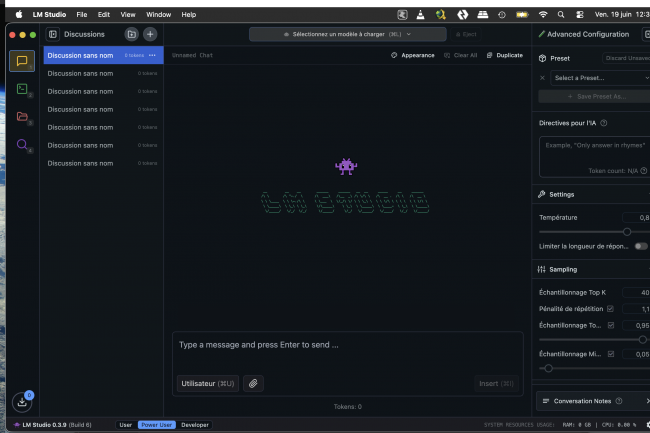Adjust Échantillonnage Min P slider handle
Viewport: 650px width, 433px height.
tap(548, 368)
